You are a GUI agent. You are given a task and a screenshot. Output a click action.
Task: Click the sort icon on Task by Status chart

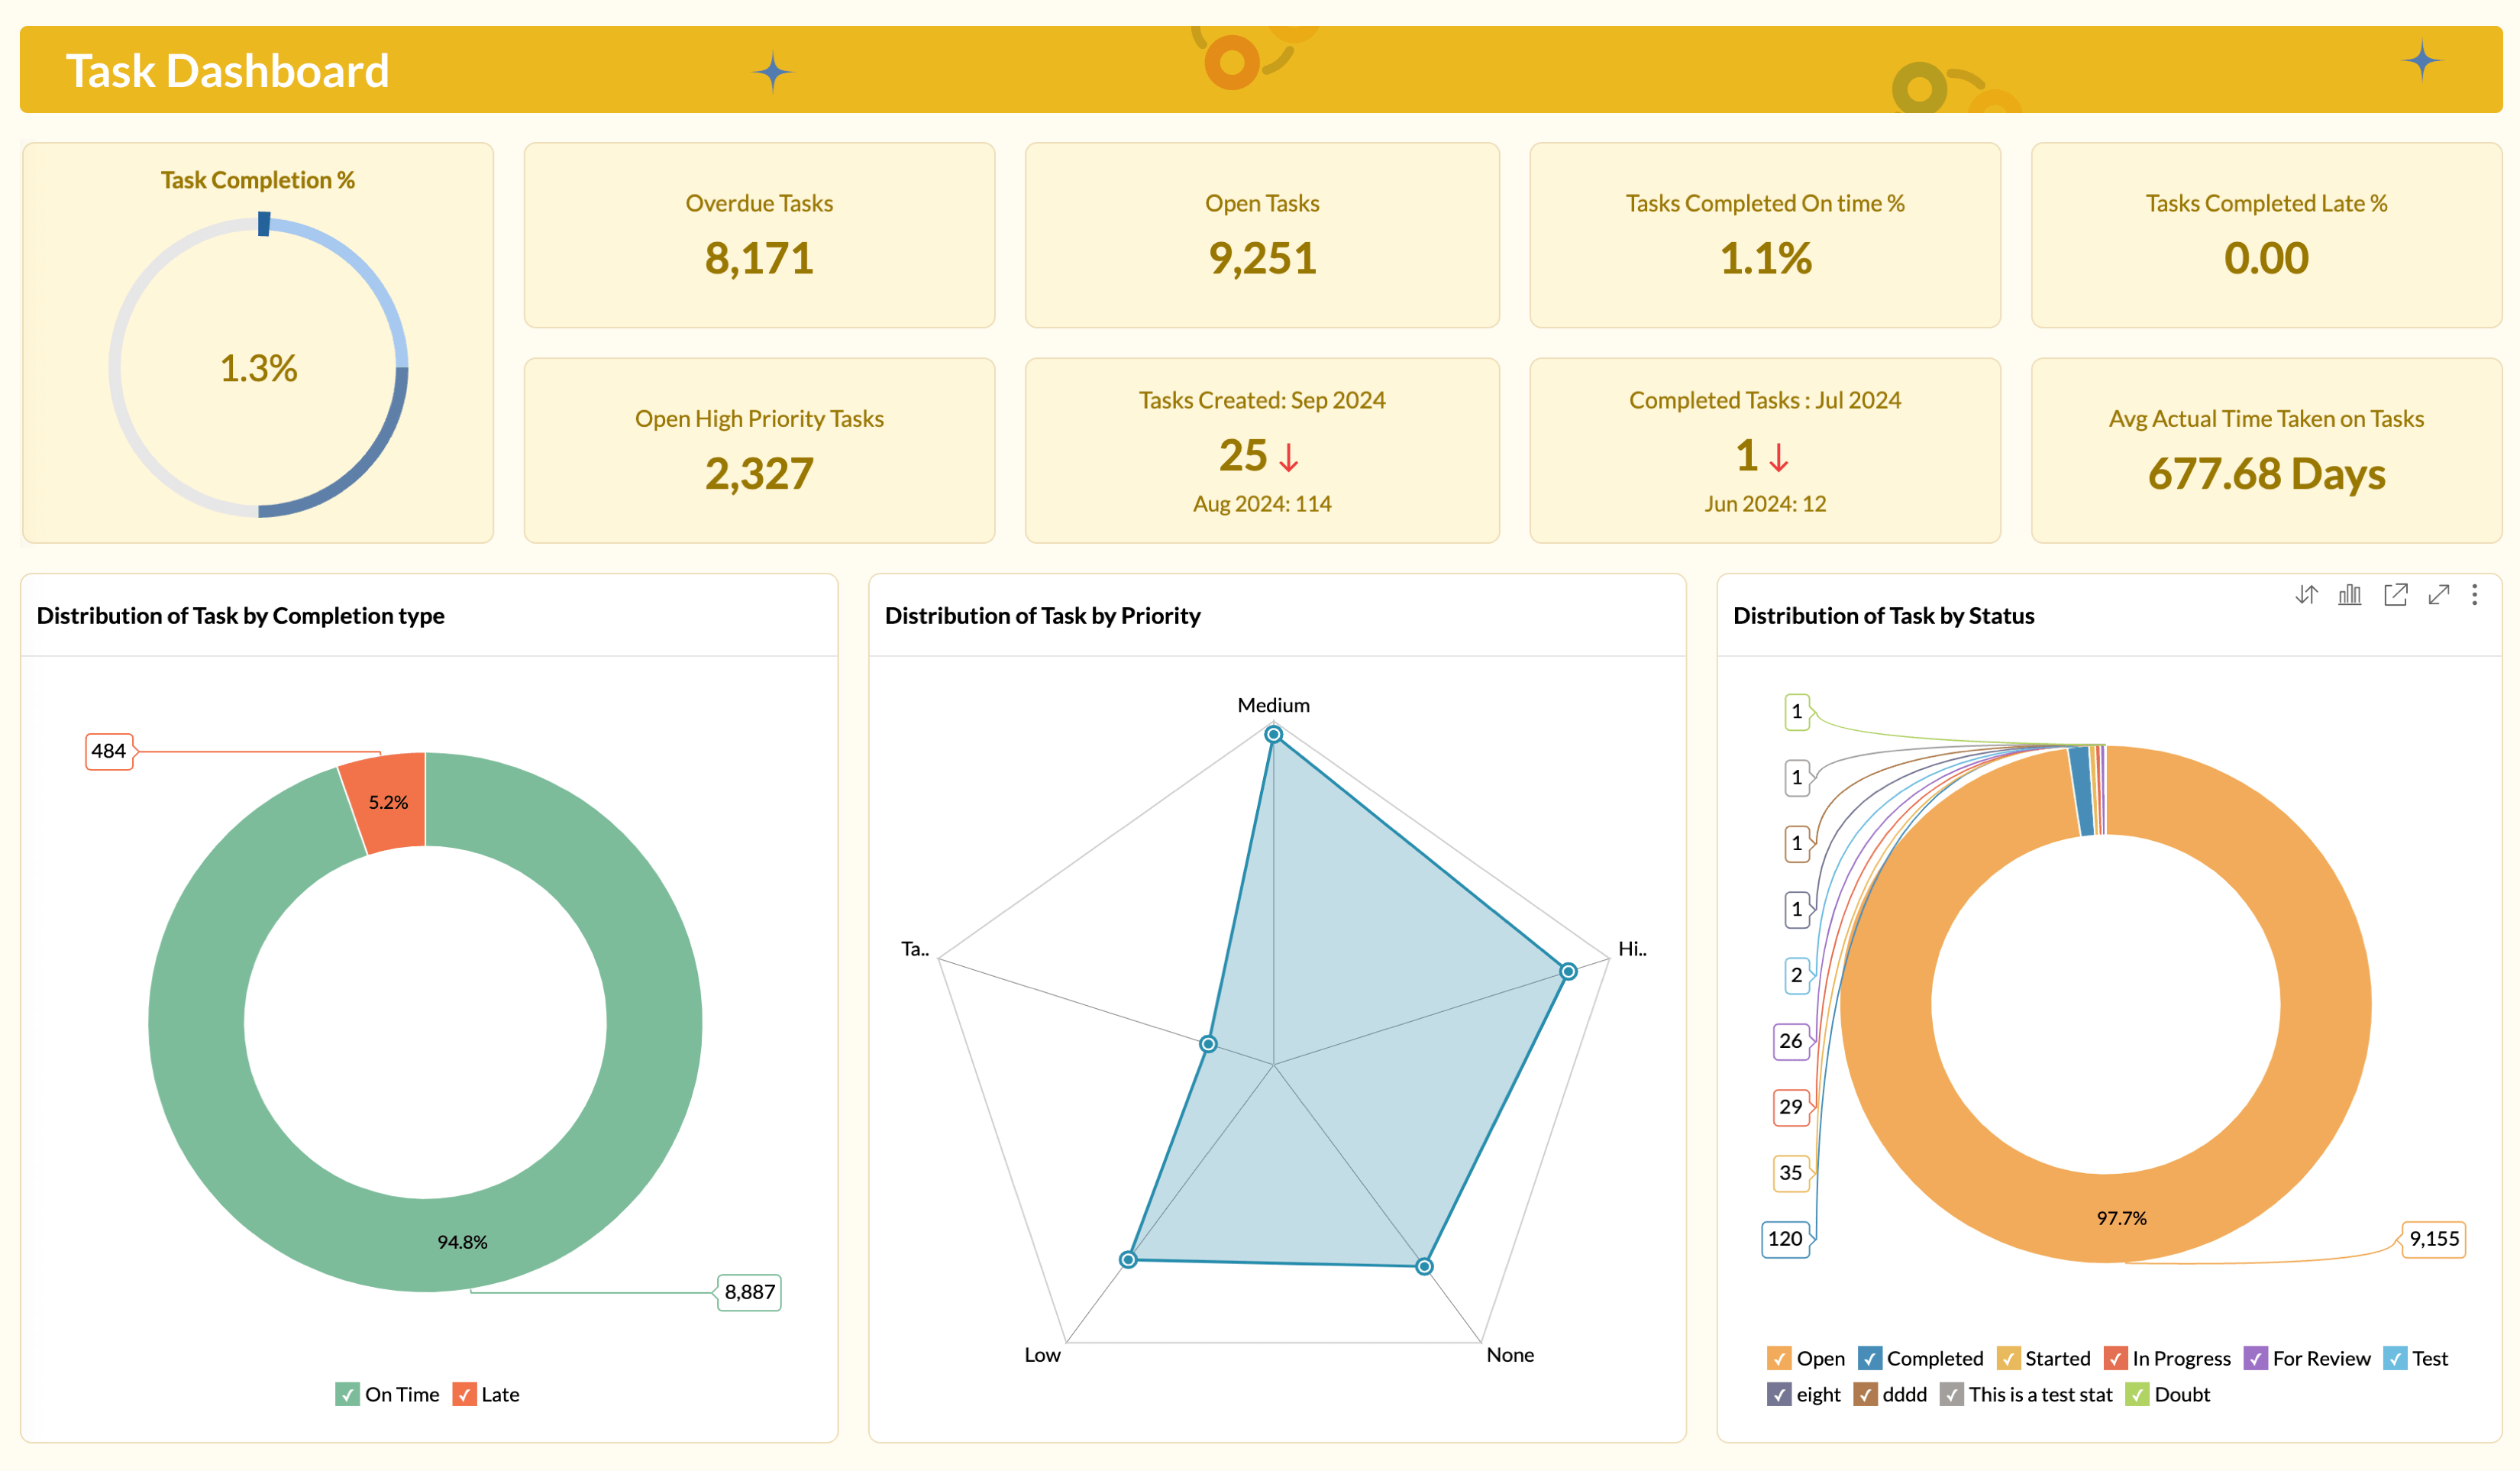[x=2306, y=595]
